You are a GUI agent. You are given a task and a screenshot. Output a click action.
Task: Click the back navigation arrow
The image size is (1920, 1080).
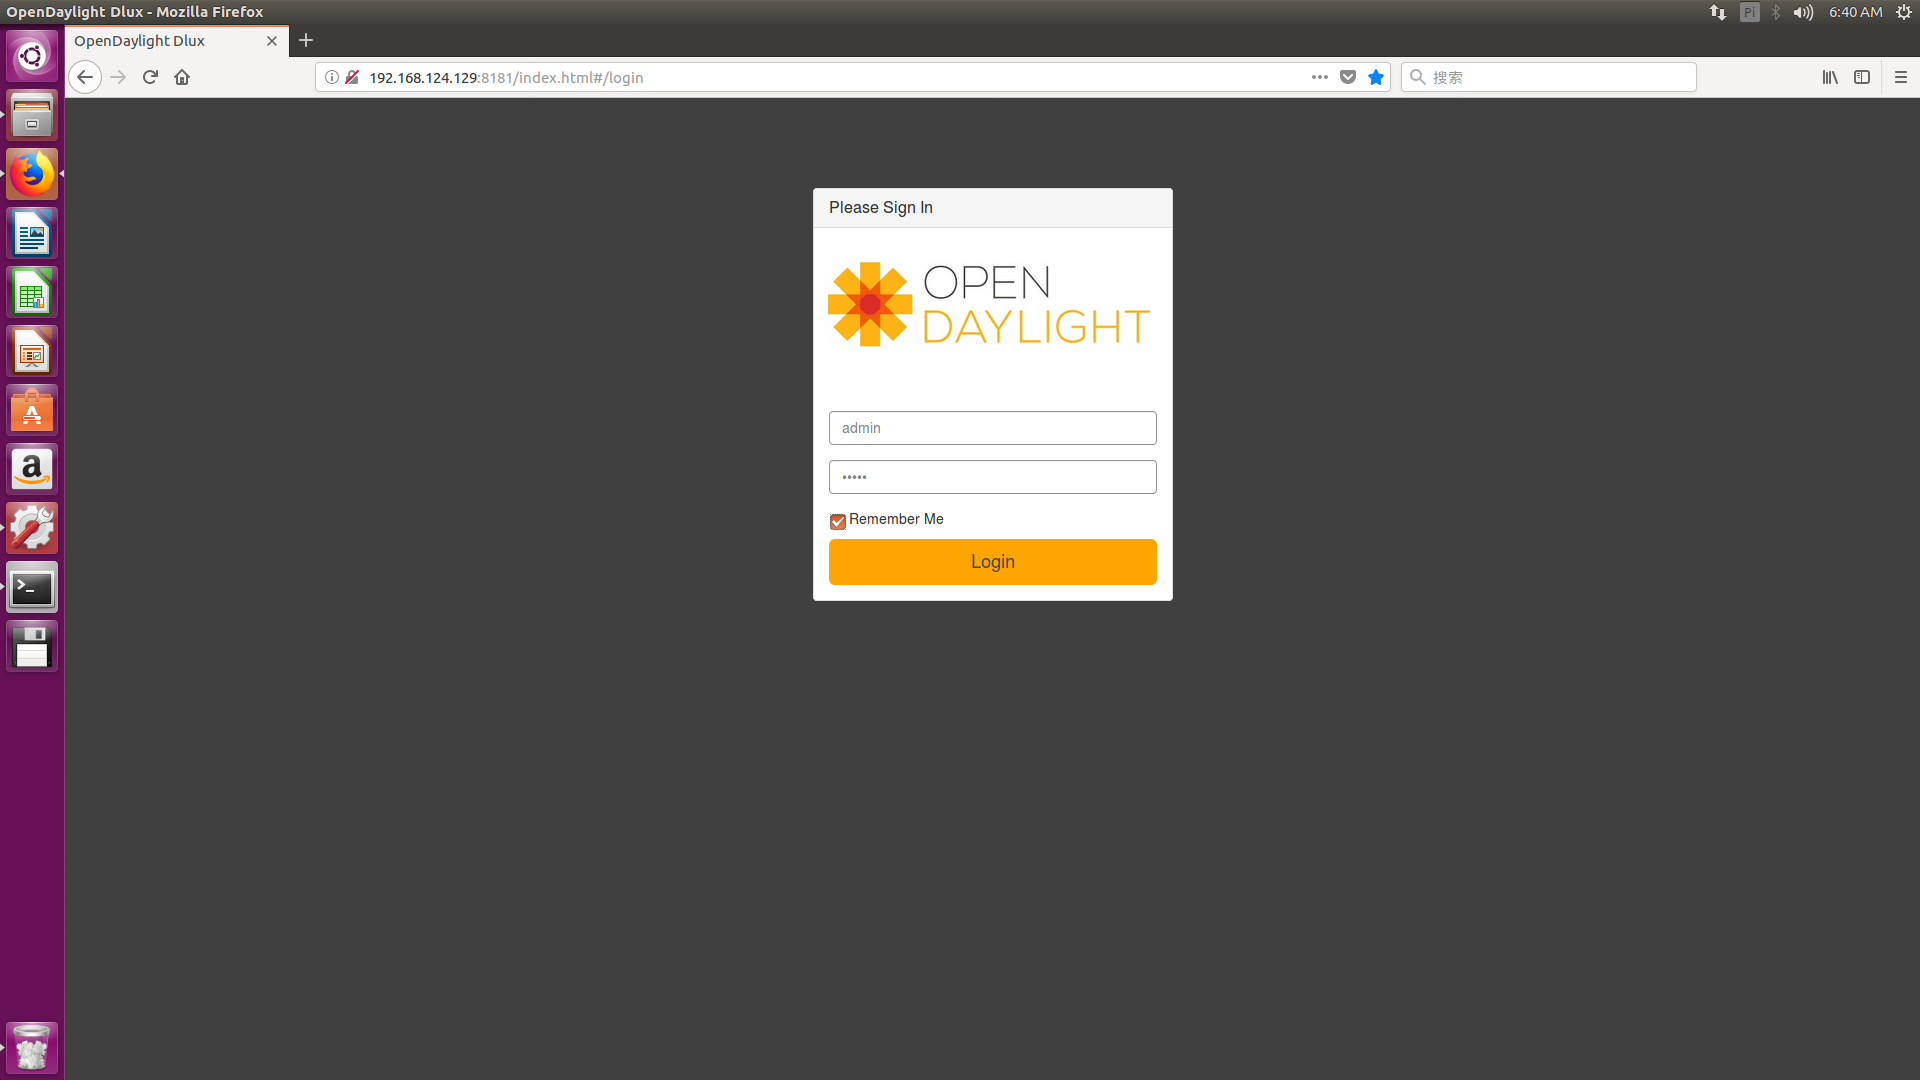[x=85, y=77]
